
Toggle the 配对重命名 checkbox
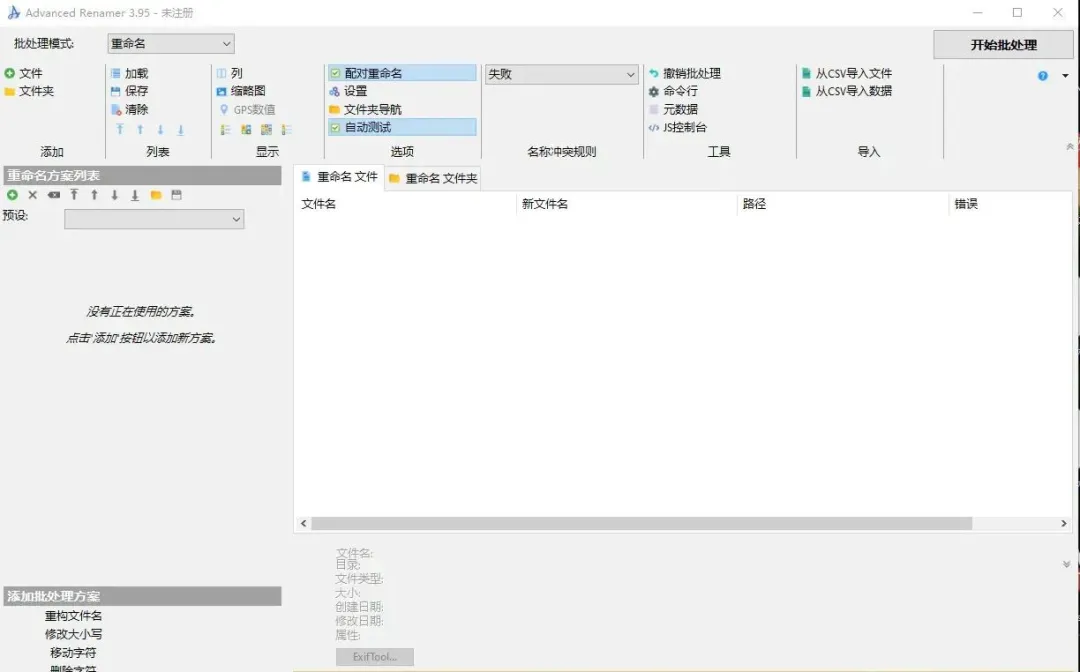(x=402, y=73)
